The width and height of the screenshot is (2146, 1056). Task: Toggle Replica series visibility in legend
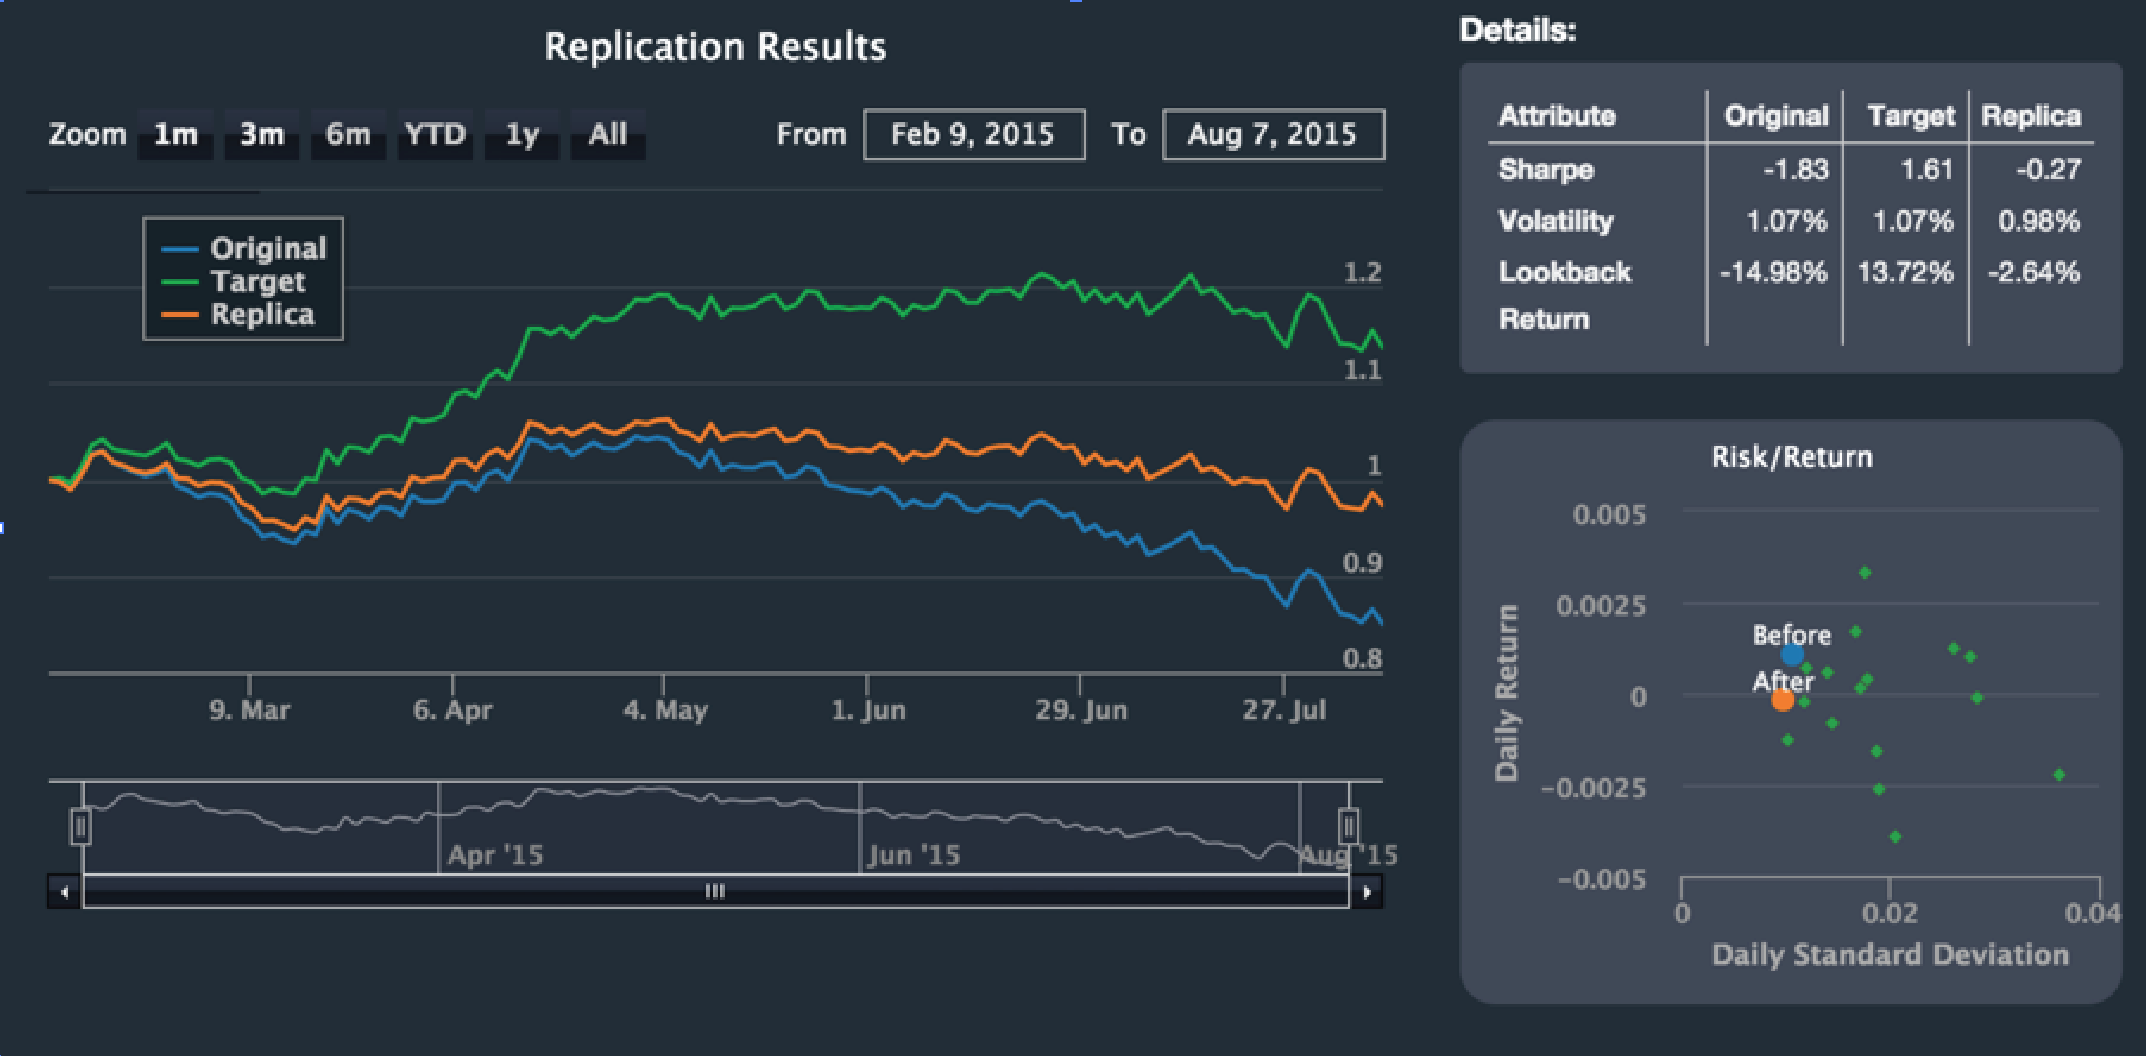tap(262, 315)
